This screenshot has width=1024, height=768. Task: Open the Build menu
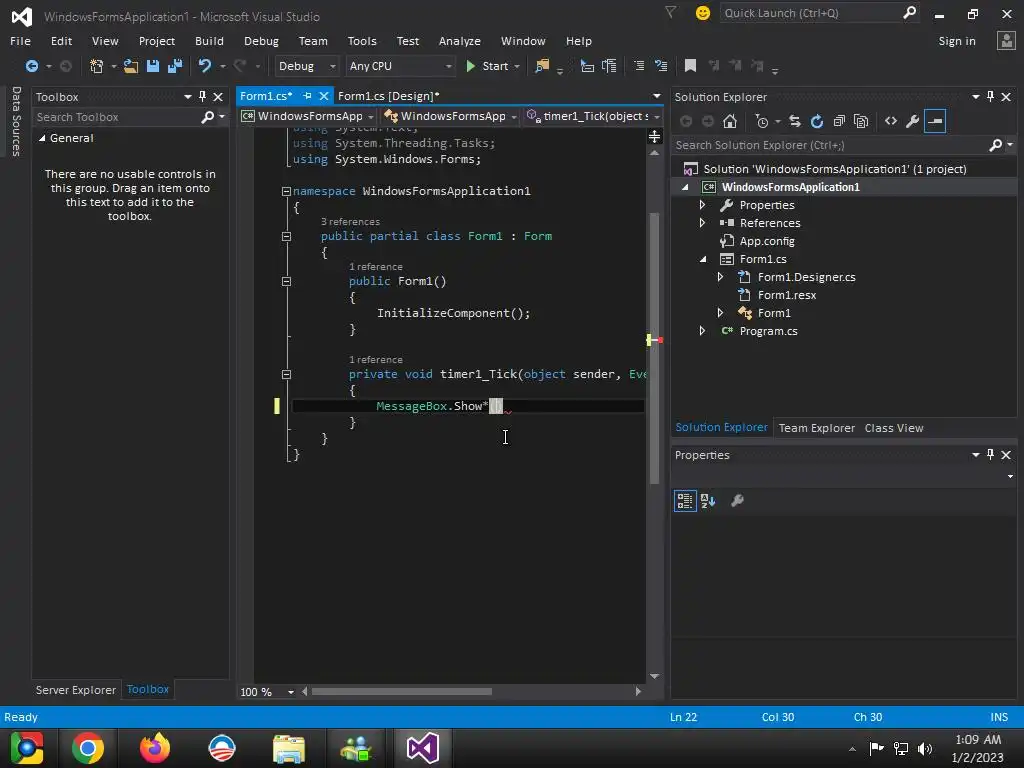coord(209,41)
